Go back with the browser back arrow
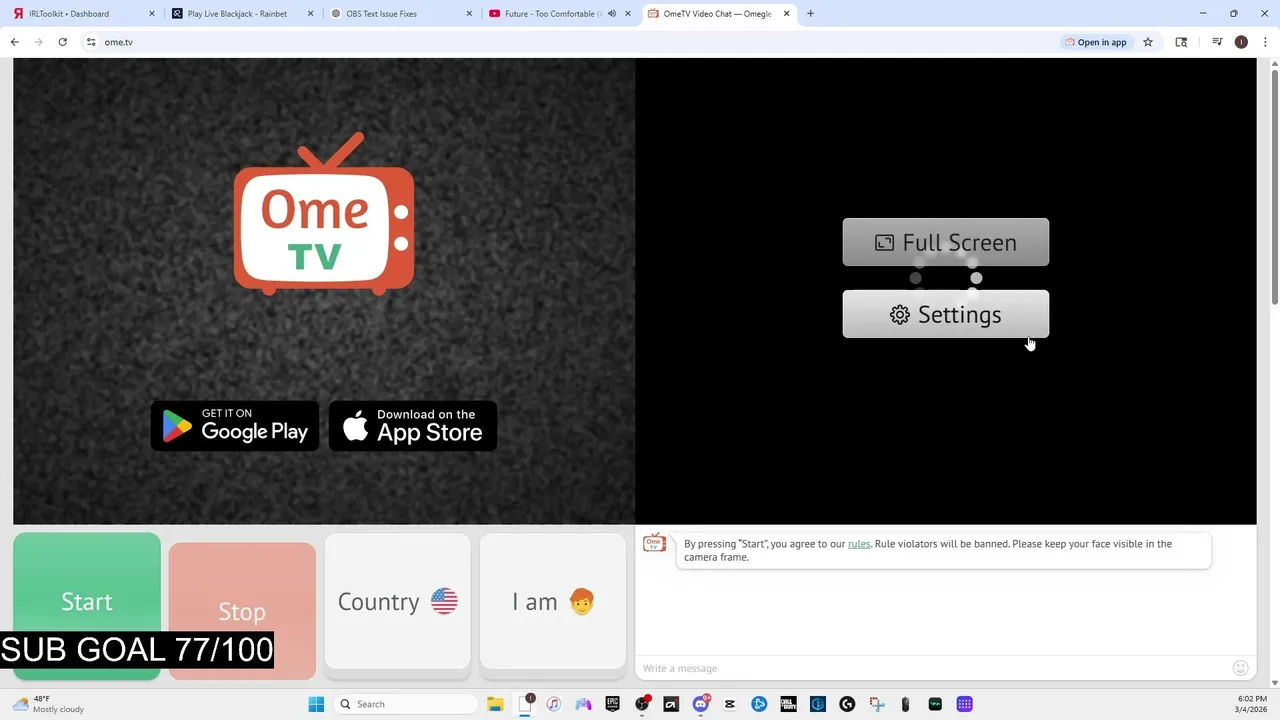The width and height of the screenshot is (1280, 720). [x=14, y=42]
